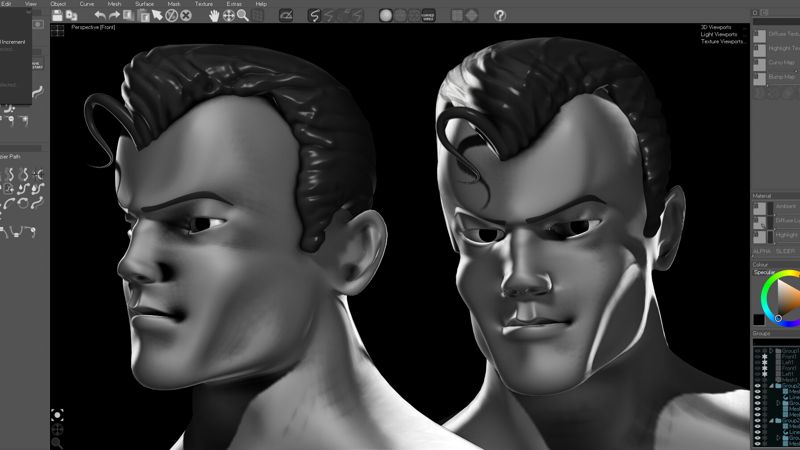Select the arrow pointer selection tool
This screenshot has width=800, height=450.
(x=157, y=15)
